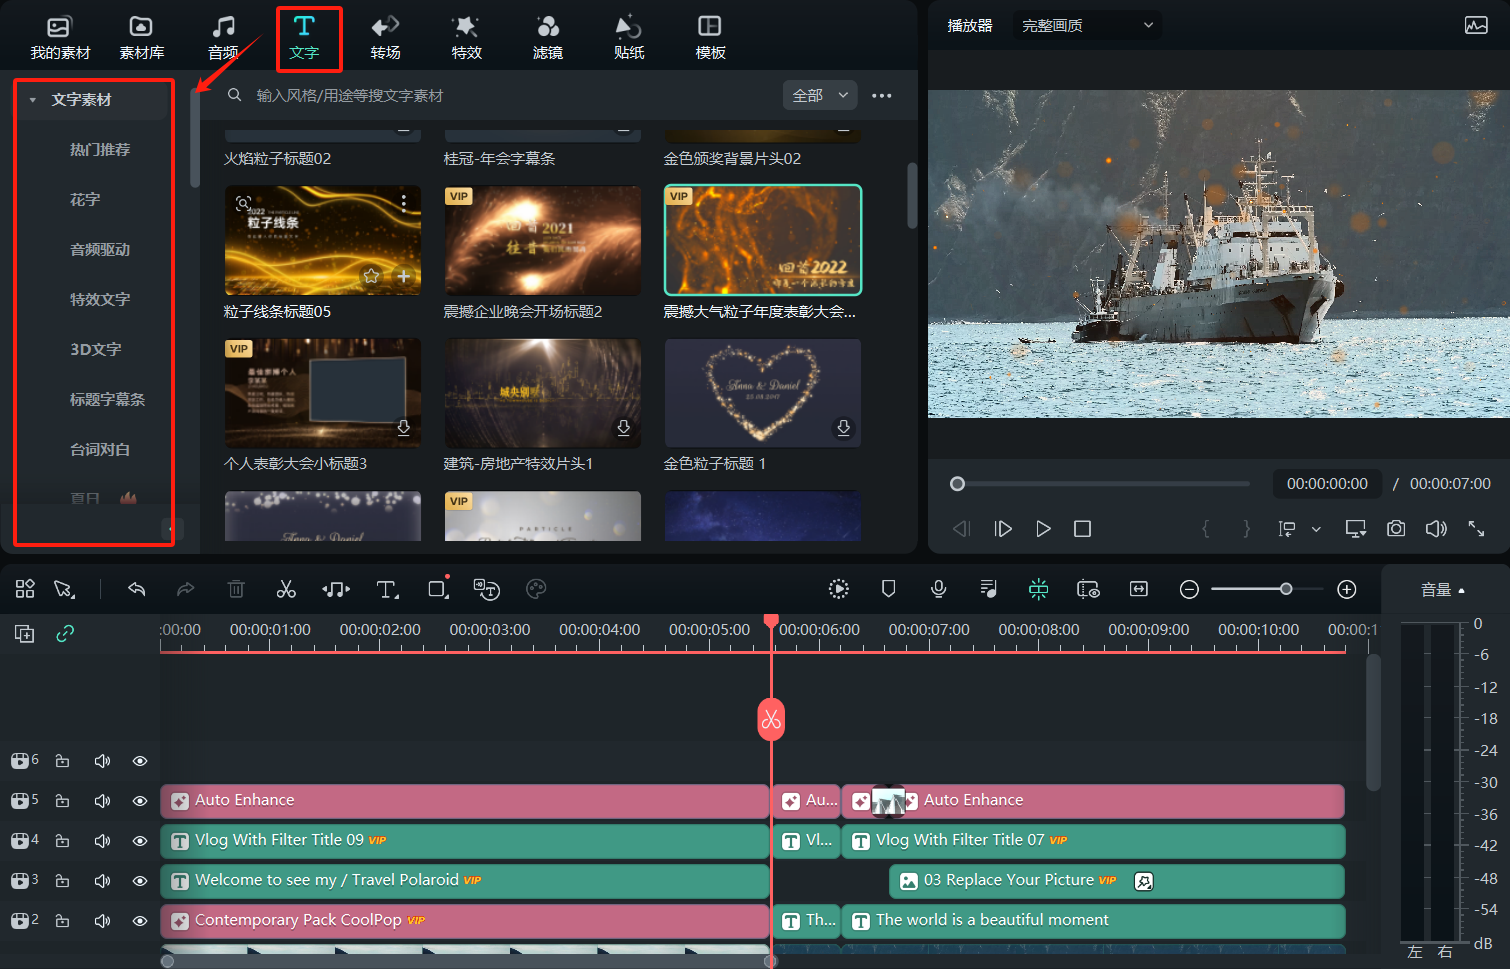Image resolution: width=1510 pixels, height=969 pixels.
Task: Select the 金色粒子标题 1 heart thumbnail
Action: tap(762, 392)
